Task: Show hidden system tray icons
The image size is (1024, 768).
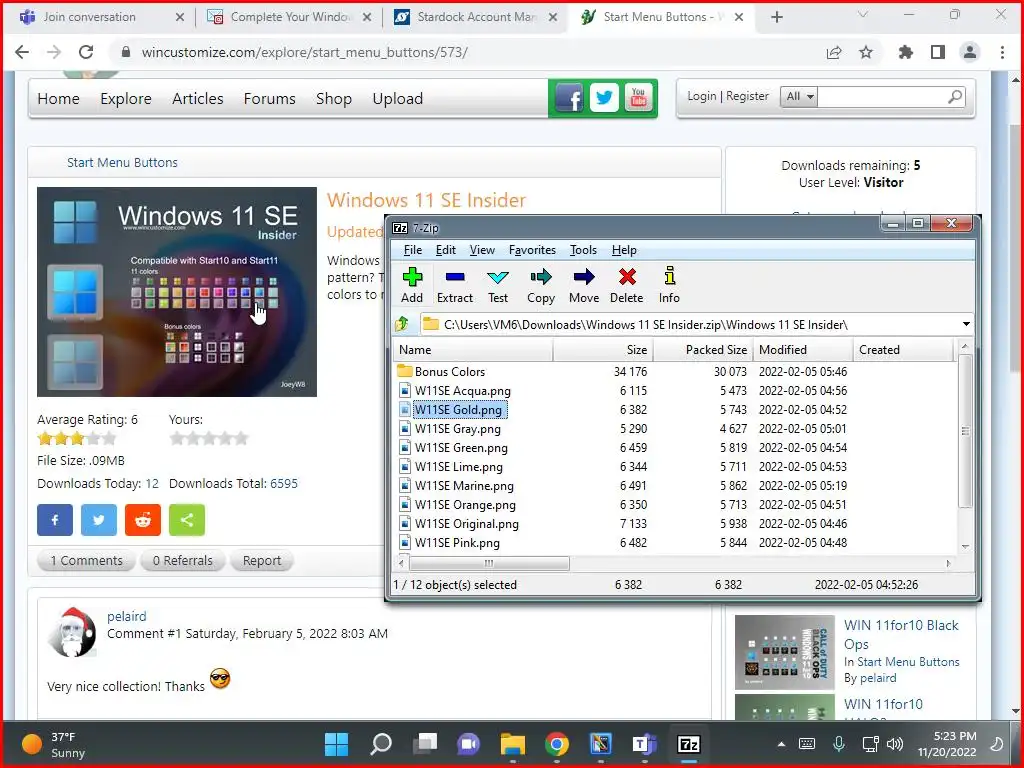Action: pos(781,744)
